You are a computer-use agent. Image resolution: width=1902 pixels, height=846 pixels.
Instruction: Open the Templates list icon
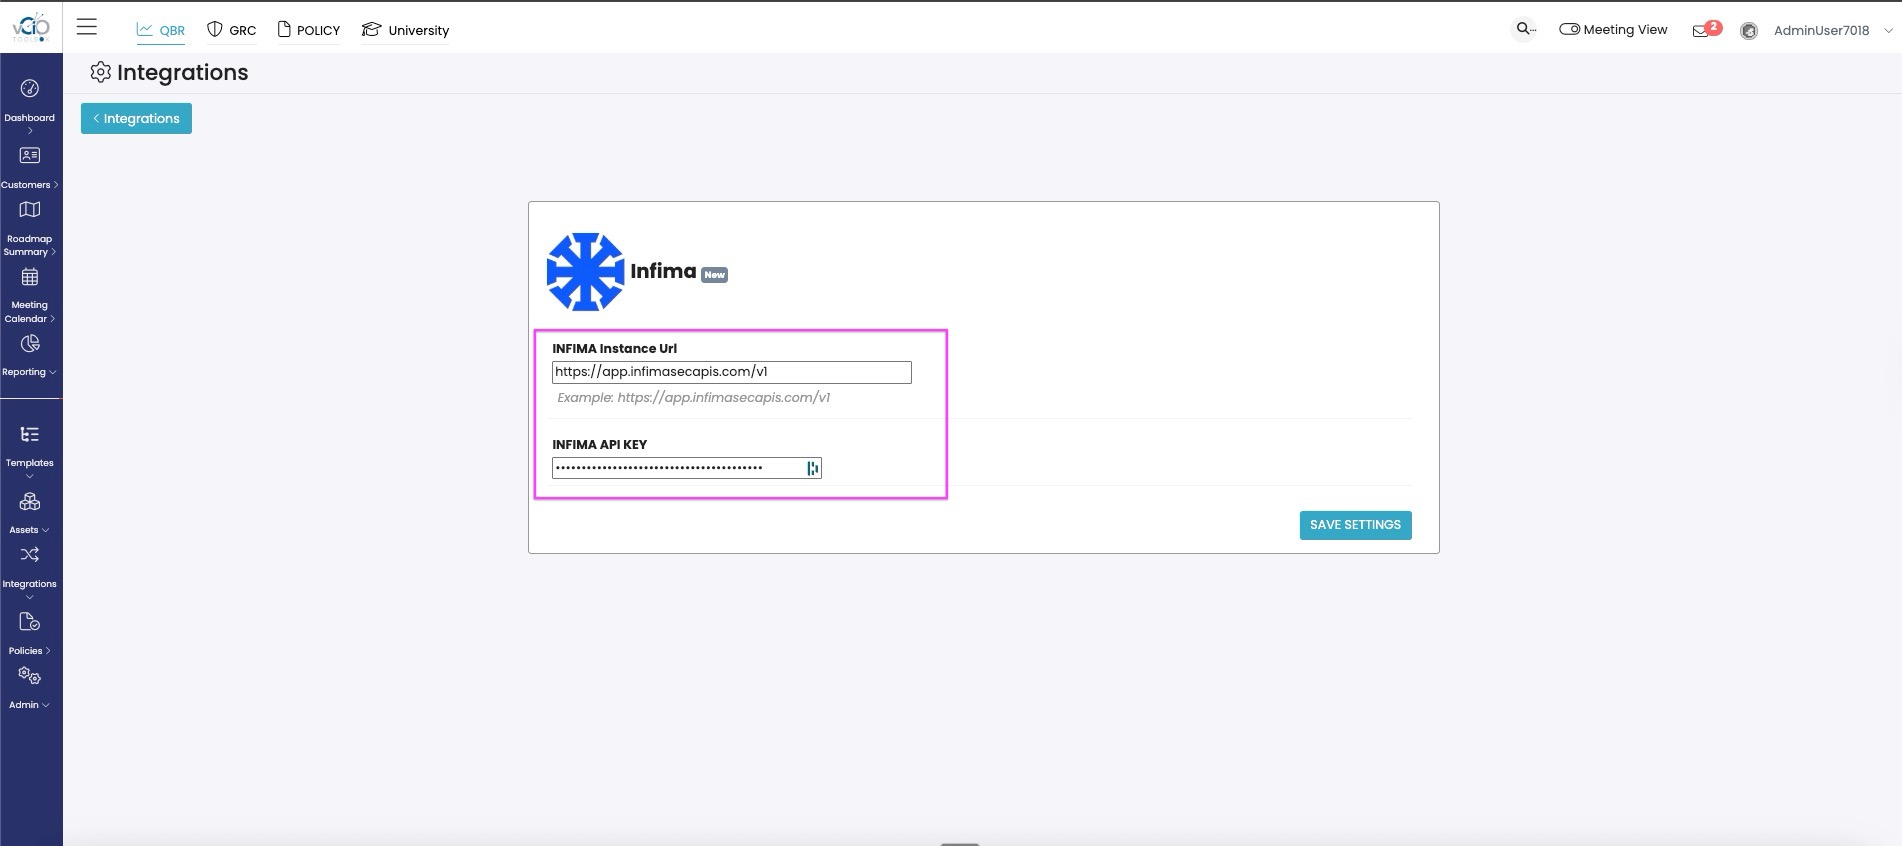click(x=30, y=434)
